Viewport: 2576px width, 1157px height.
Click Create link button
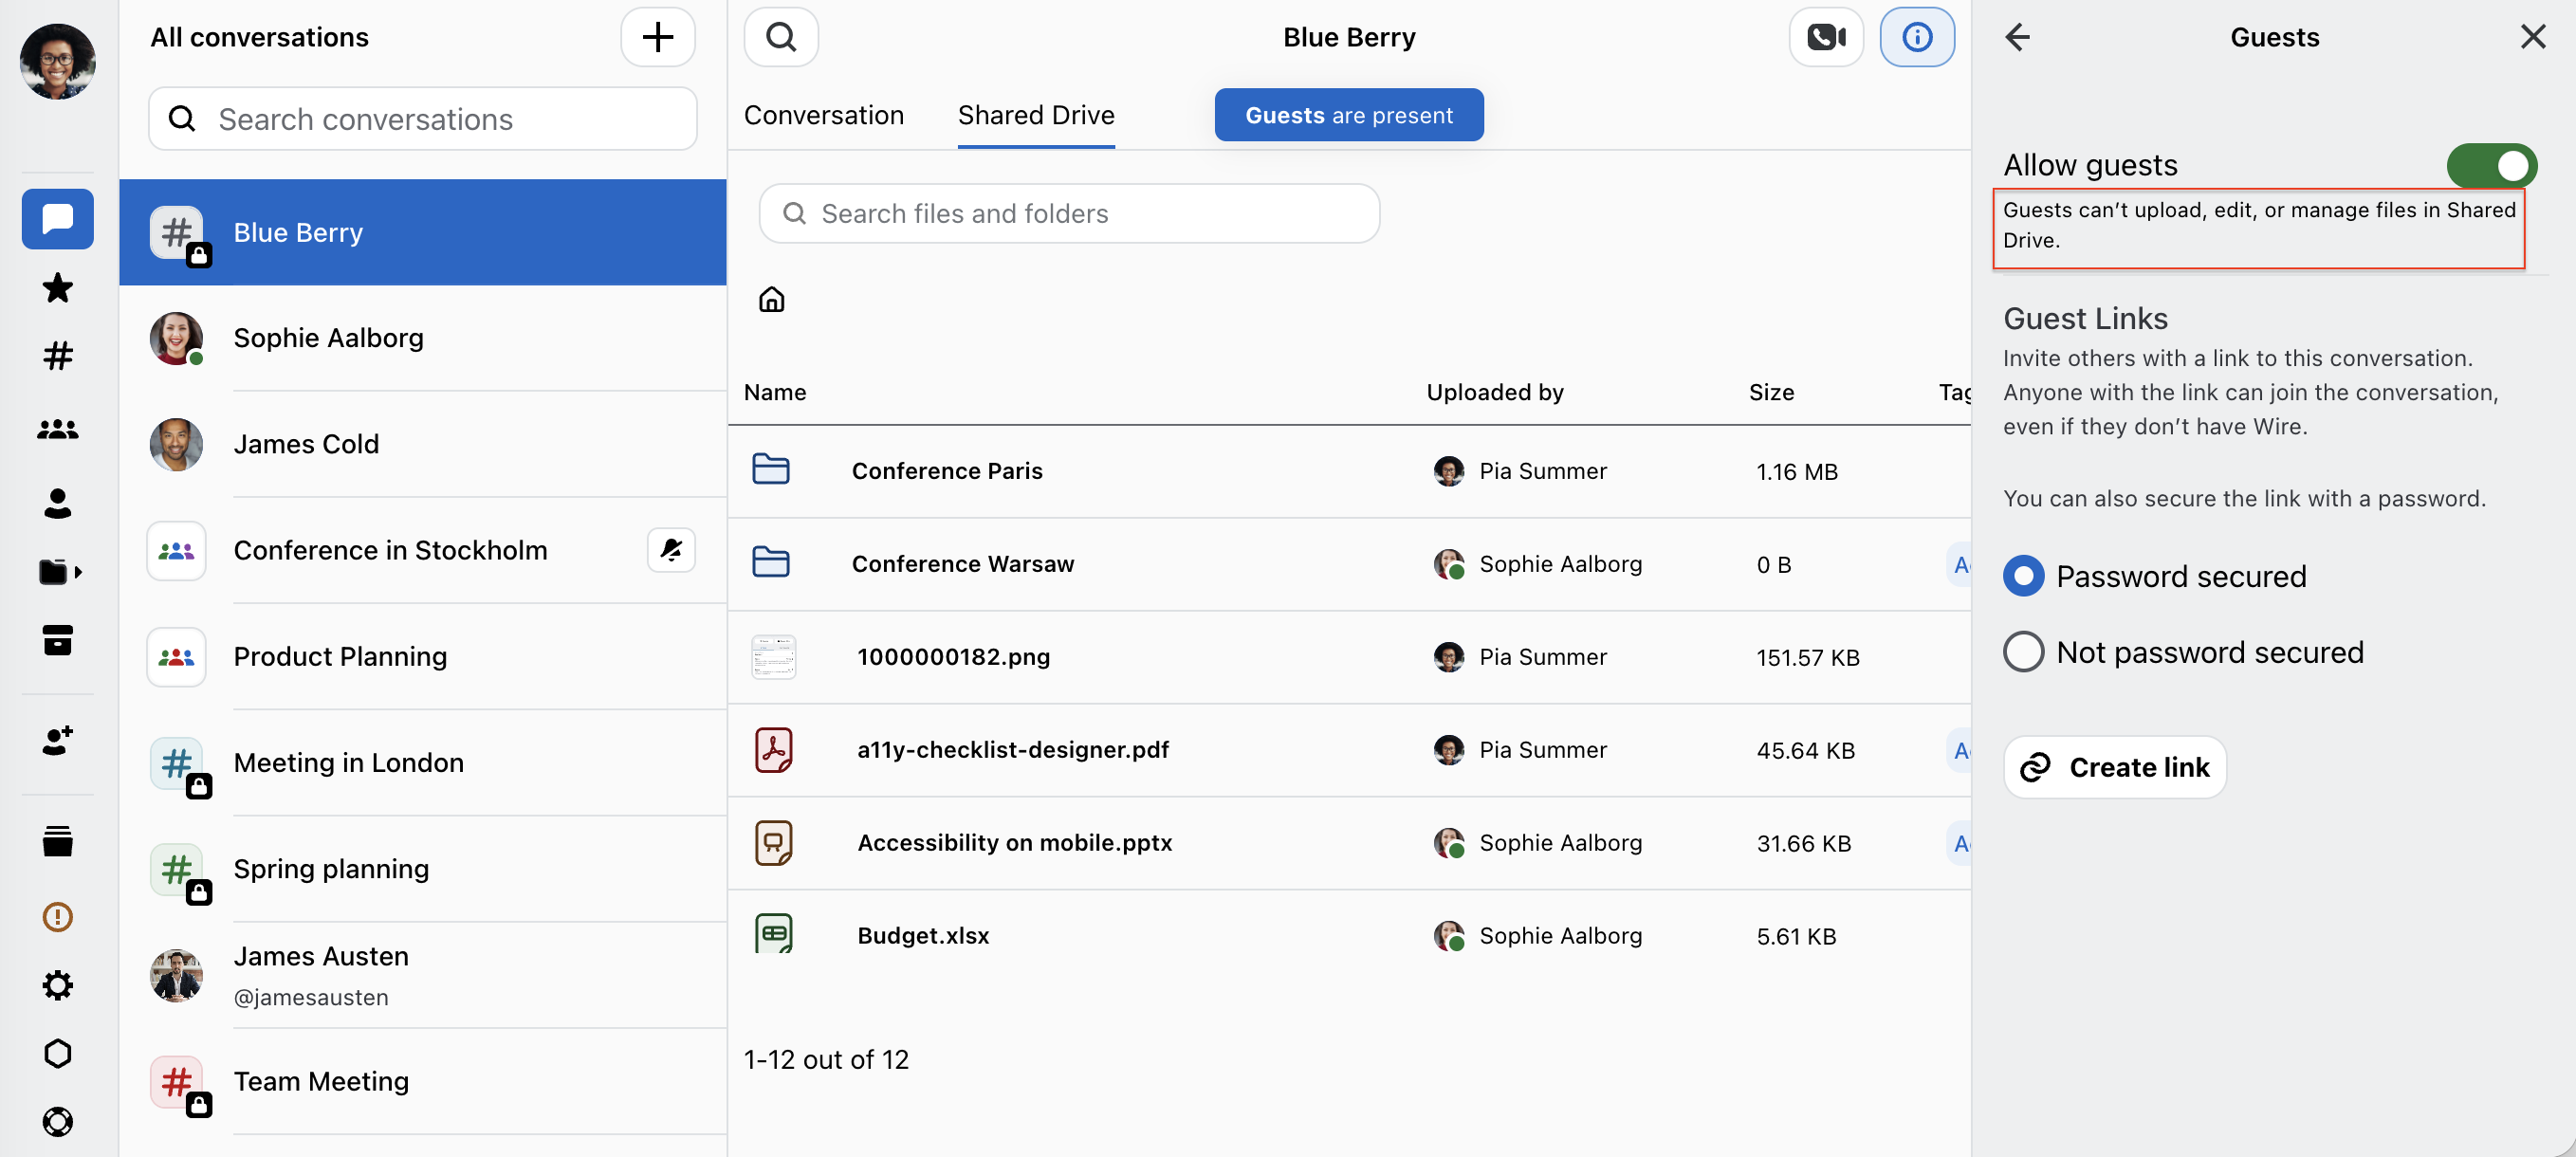tap(2114, 767)
